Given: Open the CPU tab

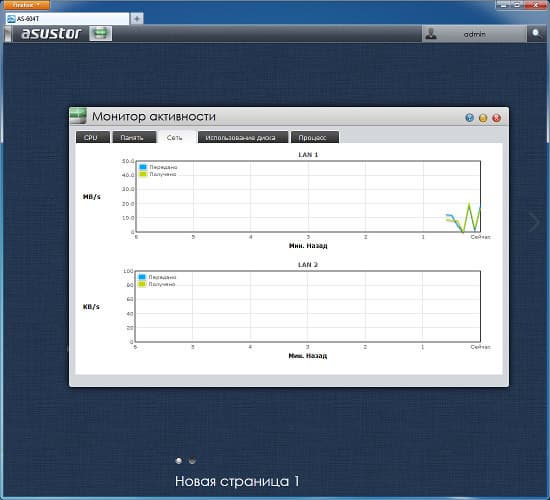Looking at the screenshot, I should [x=93, y=138].
